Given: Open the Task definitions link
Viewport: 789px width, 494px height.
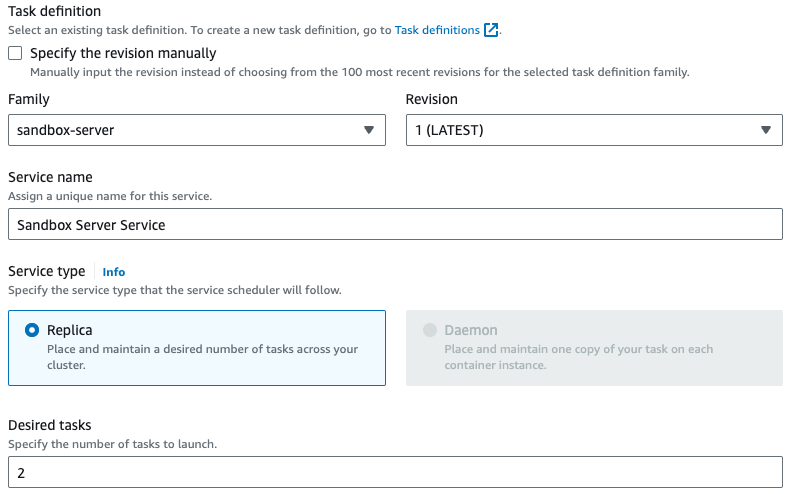Looking at the screenshot, I should [437, 30].
